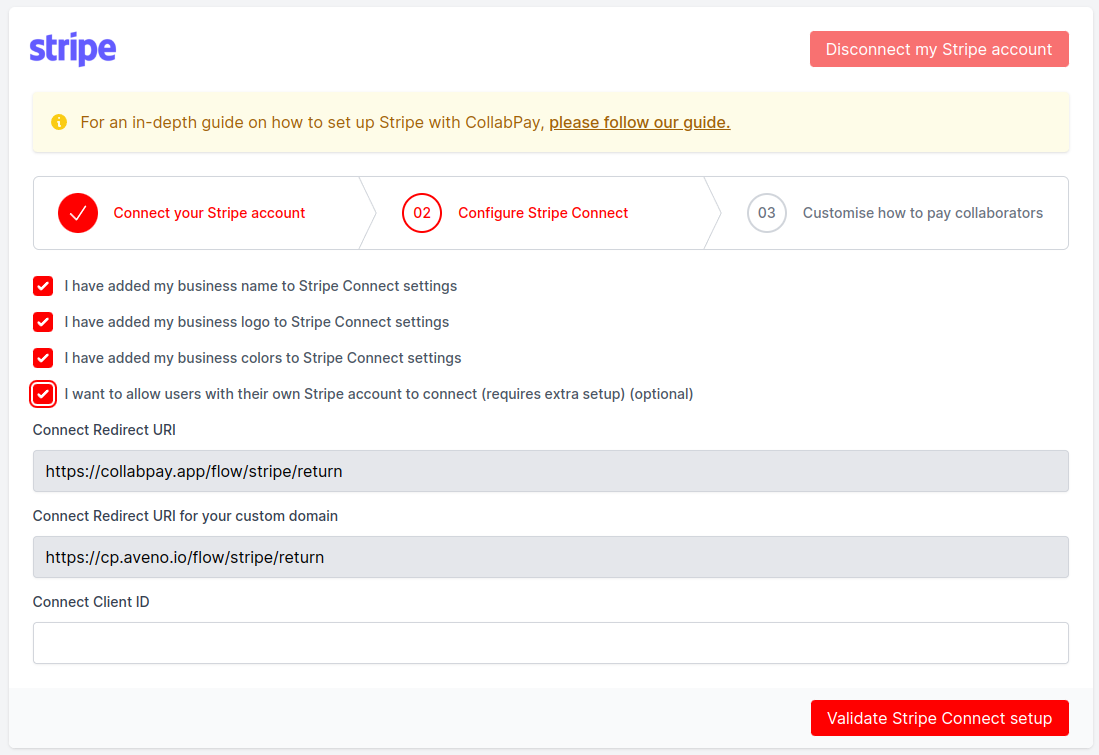Toggle the business colors checkbox off
1099x755 pixels.
pos(43,358)
